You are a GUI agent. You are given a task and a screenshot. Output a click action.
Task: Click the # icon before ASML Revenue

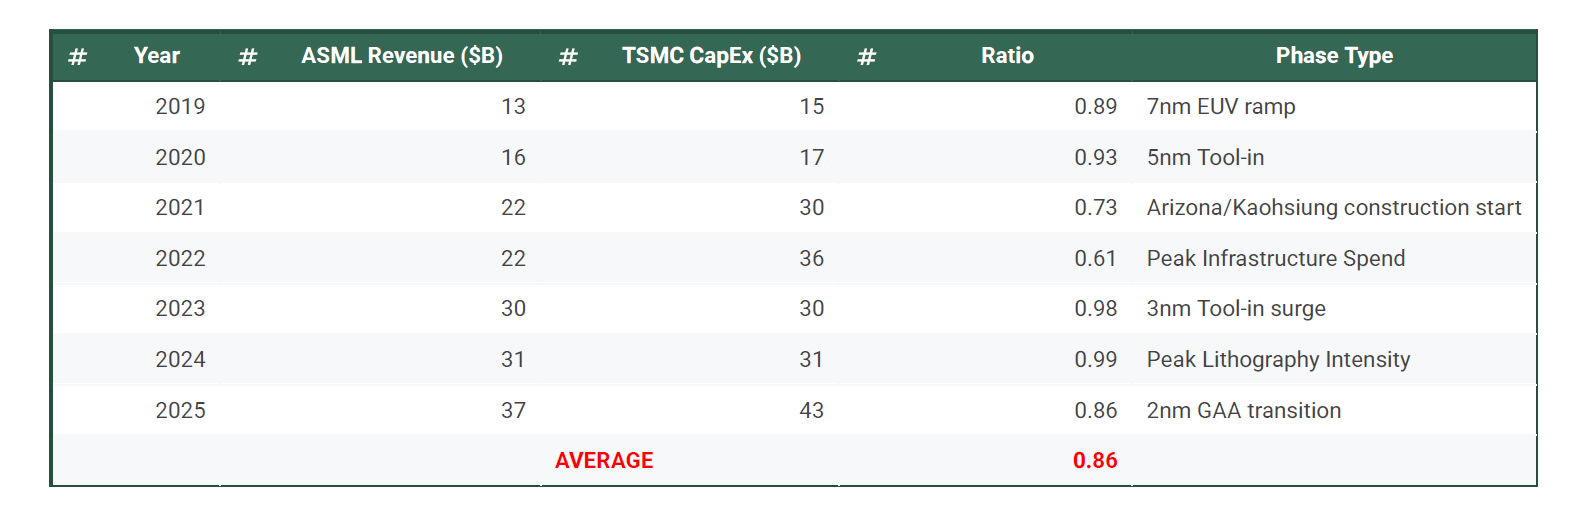(248, 57)
